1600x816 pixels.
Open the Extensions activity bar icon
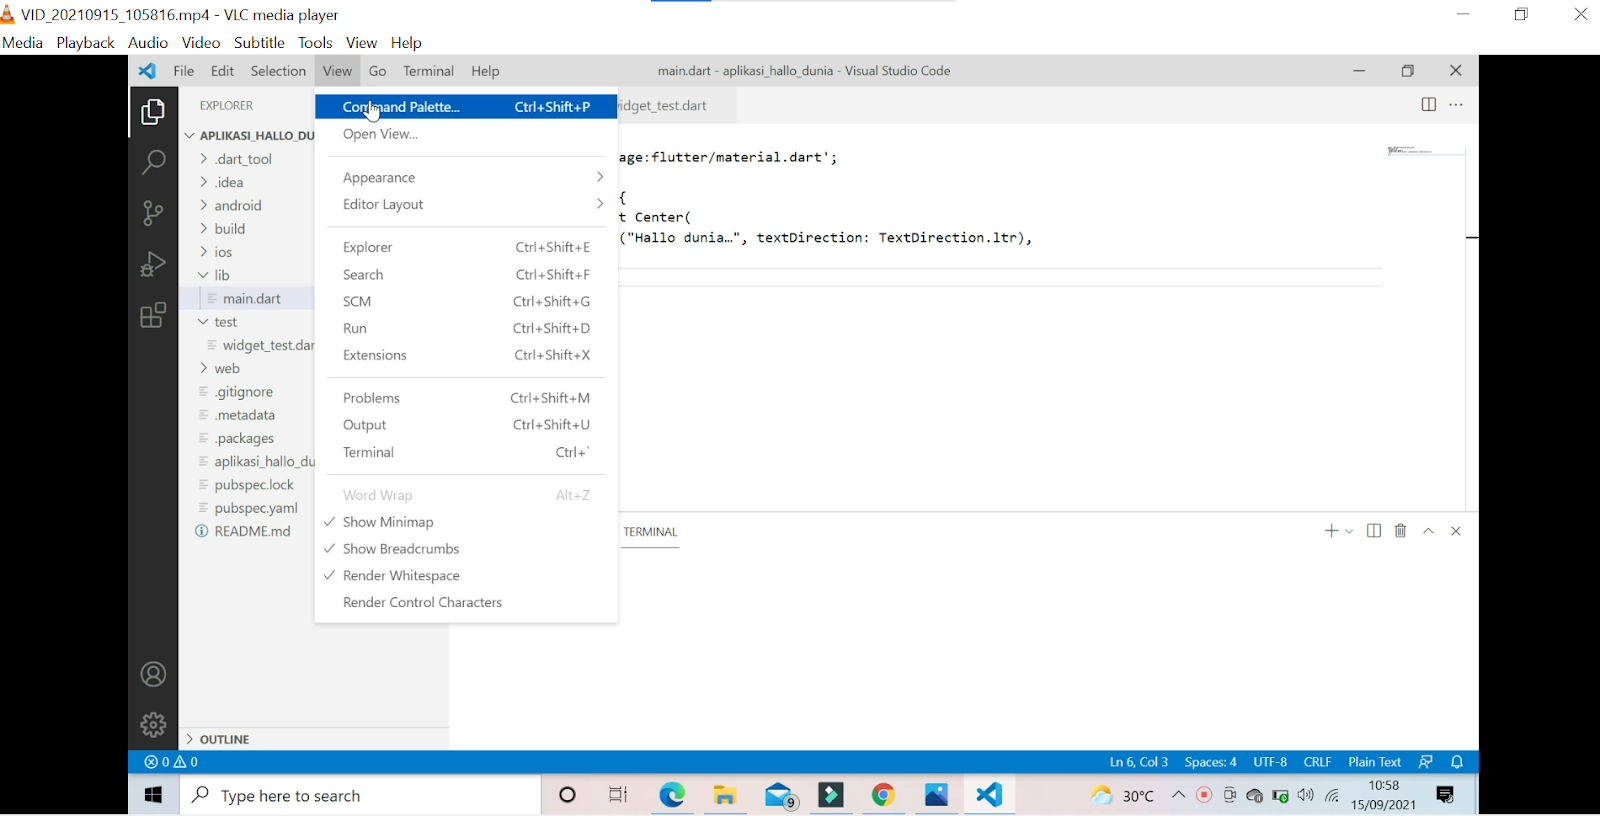coord(153,316)
